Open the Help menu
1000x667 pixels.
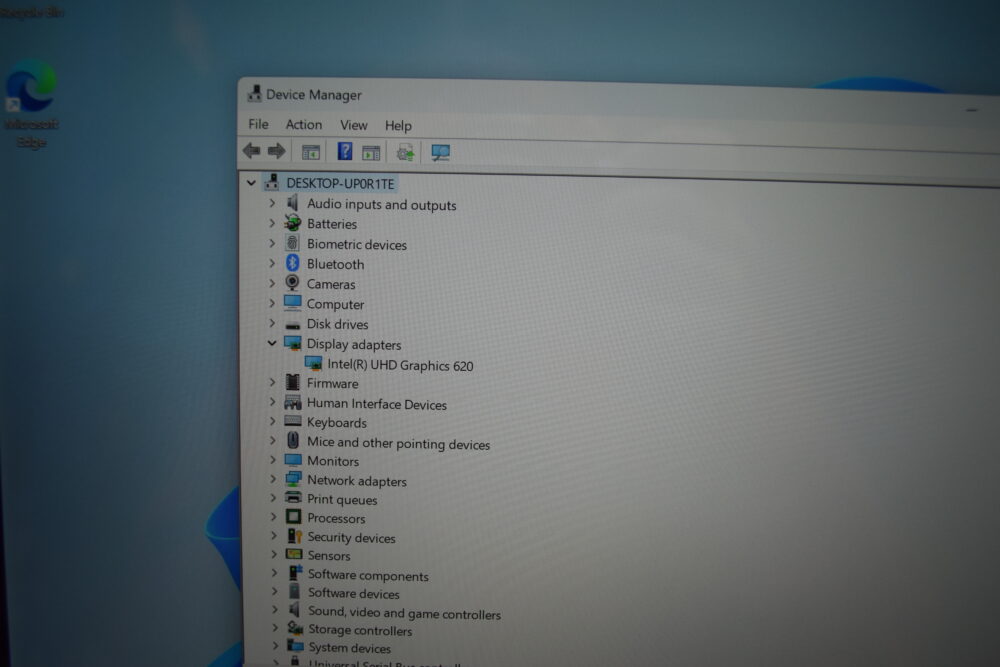click(398, 126)
